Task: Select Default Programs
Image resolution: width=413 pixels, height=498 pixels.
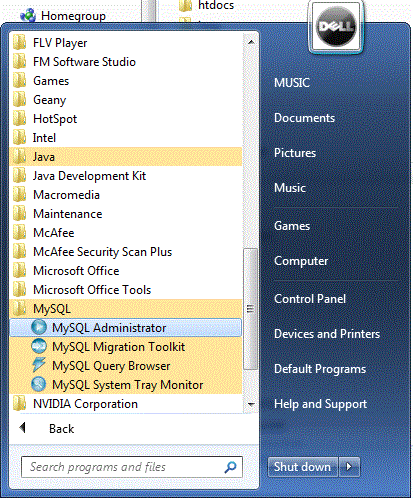Action: 320,369
